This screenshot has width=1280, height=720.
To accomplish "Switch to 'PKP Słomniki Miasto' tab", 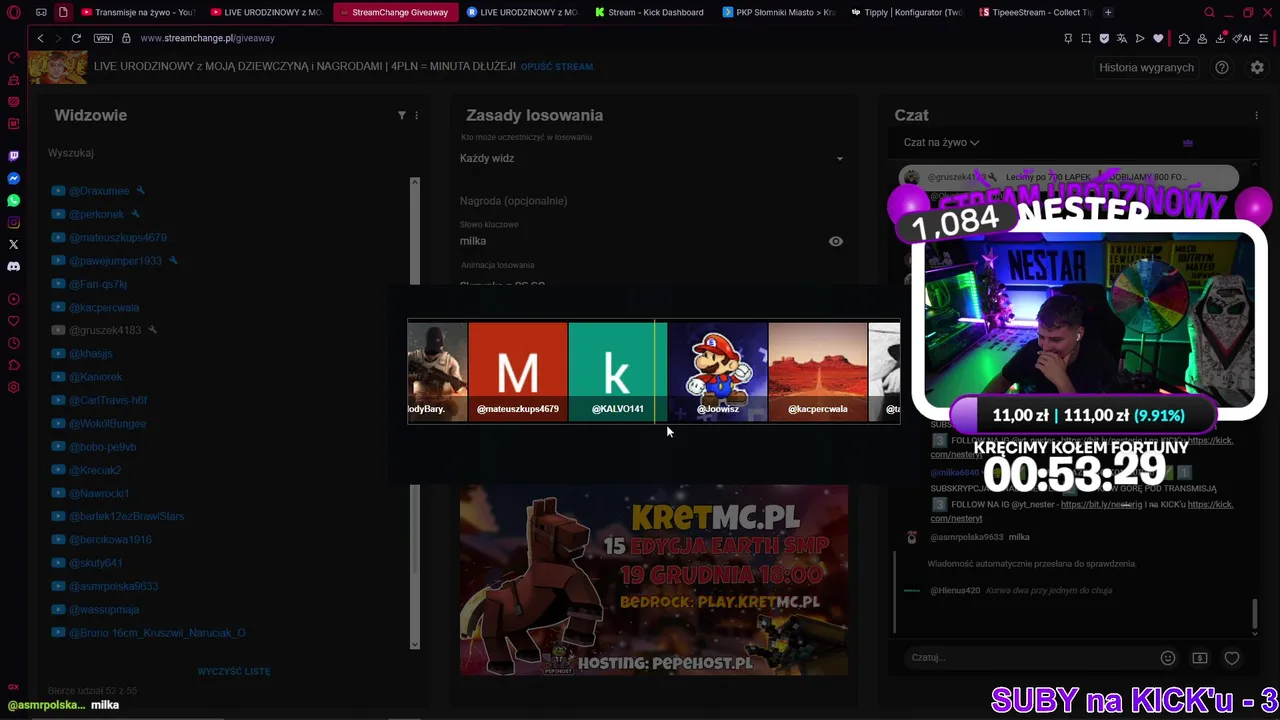I will coord(777,12).
